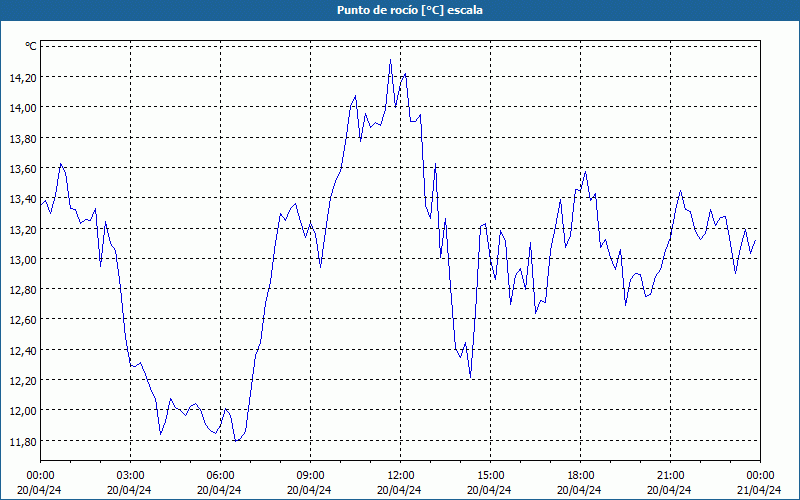This screenshot has width=800, height=500.
Task: Click the chart title 'Punto de rocío [°C] escala'
Action: click(x=410, y=10)
